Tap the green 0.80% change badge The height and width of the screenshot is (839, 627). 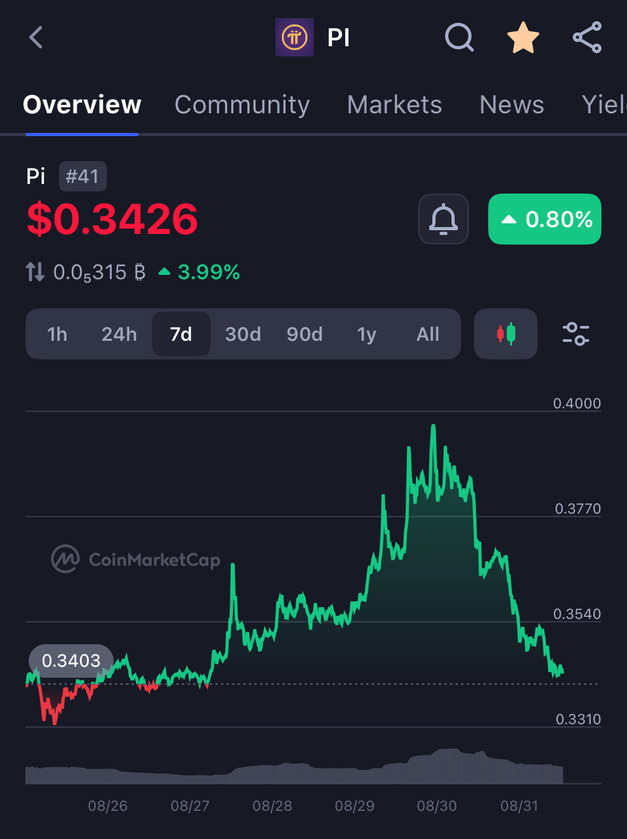[x=545, y=219]
